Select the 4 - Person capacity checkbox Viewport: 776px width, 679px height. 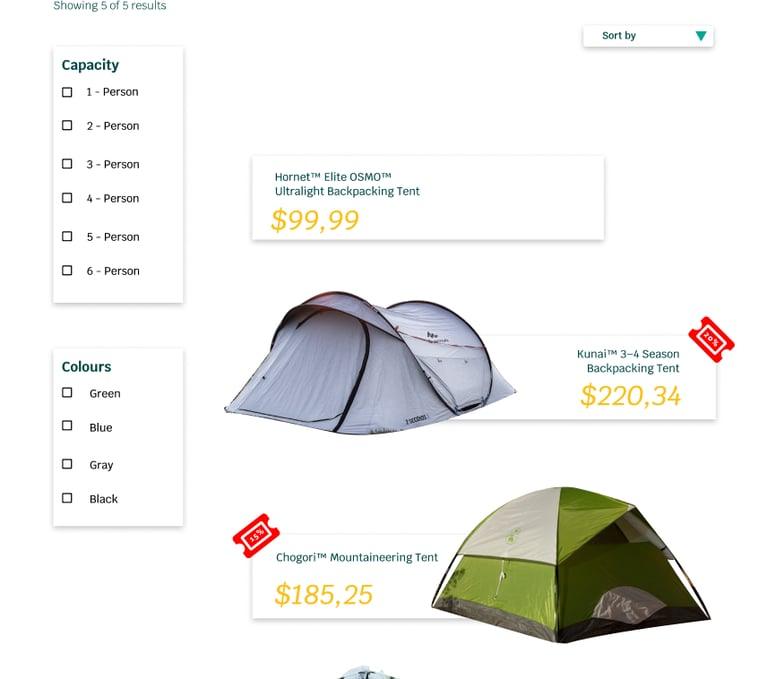click(68, 198)
